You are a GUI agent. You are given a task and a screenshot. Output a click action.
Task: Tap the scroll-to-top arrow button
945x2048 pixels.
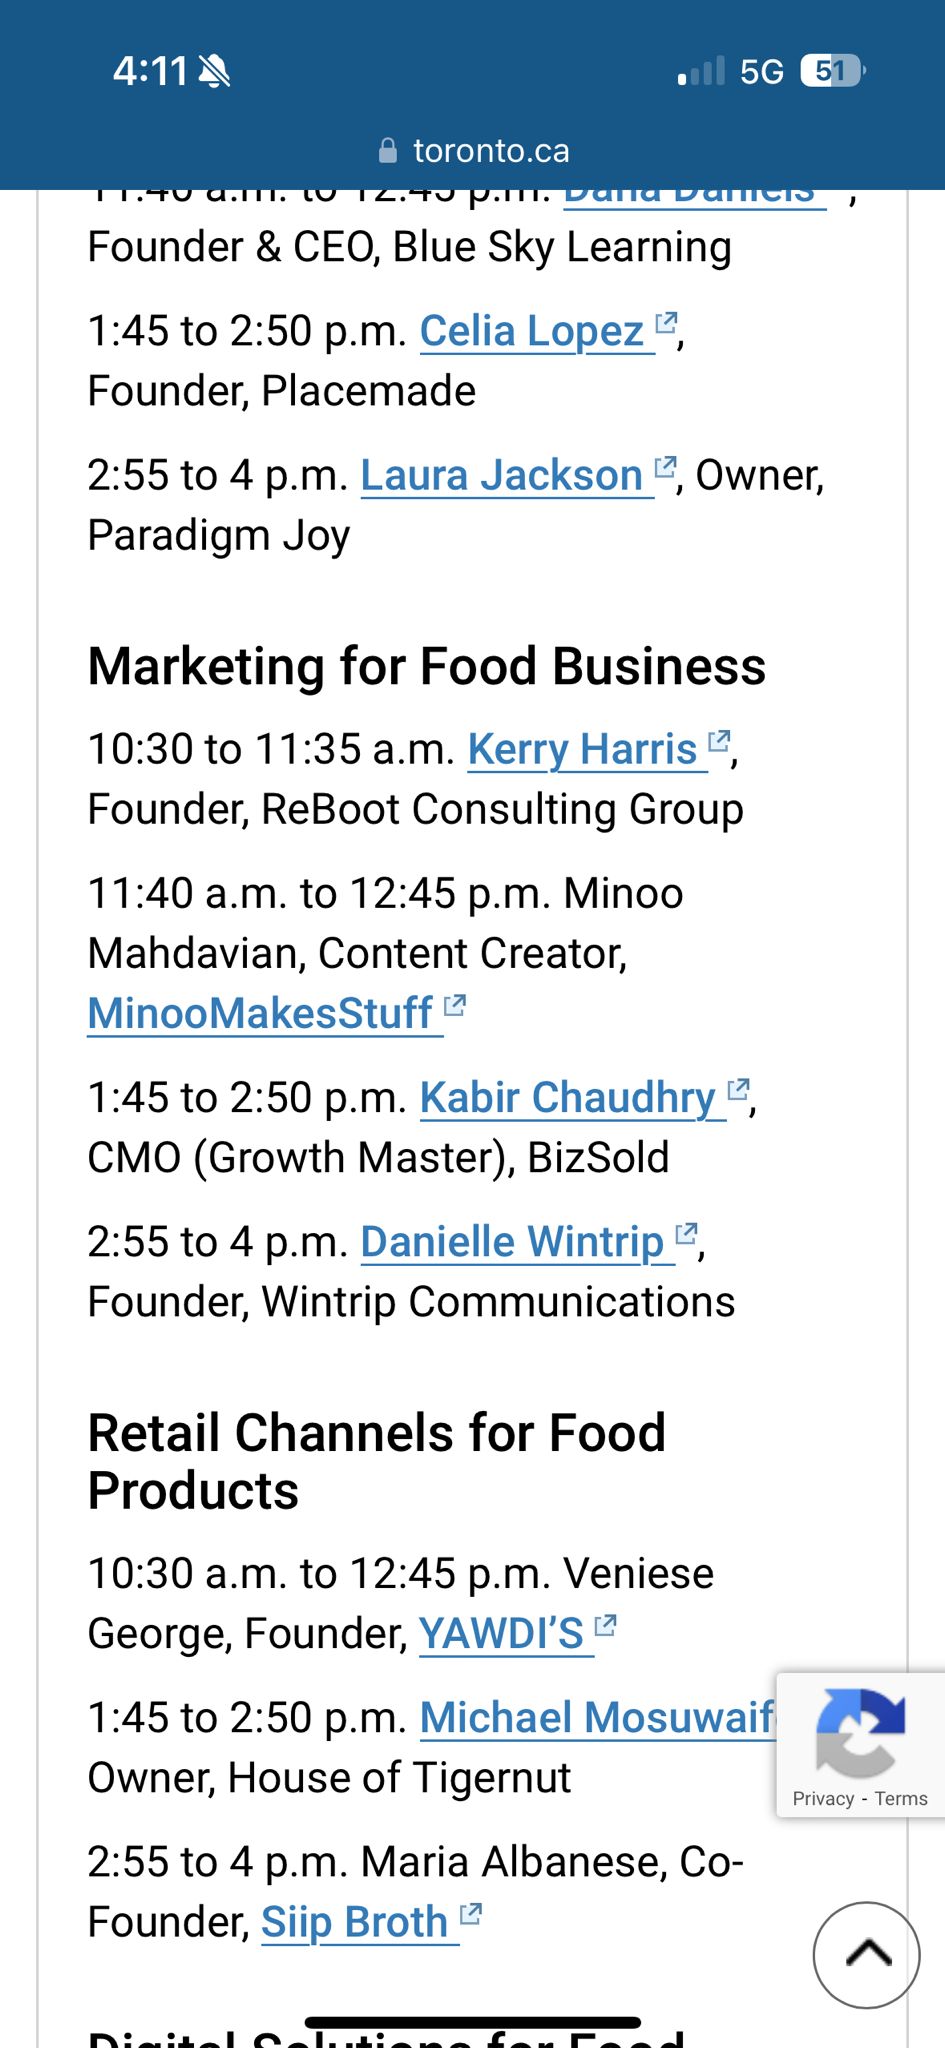click(x=866, y=1954)
